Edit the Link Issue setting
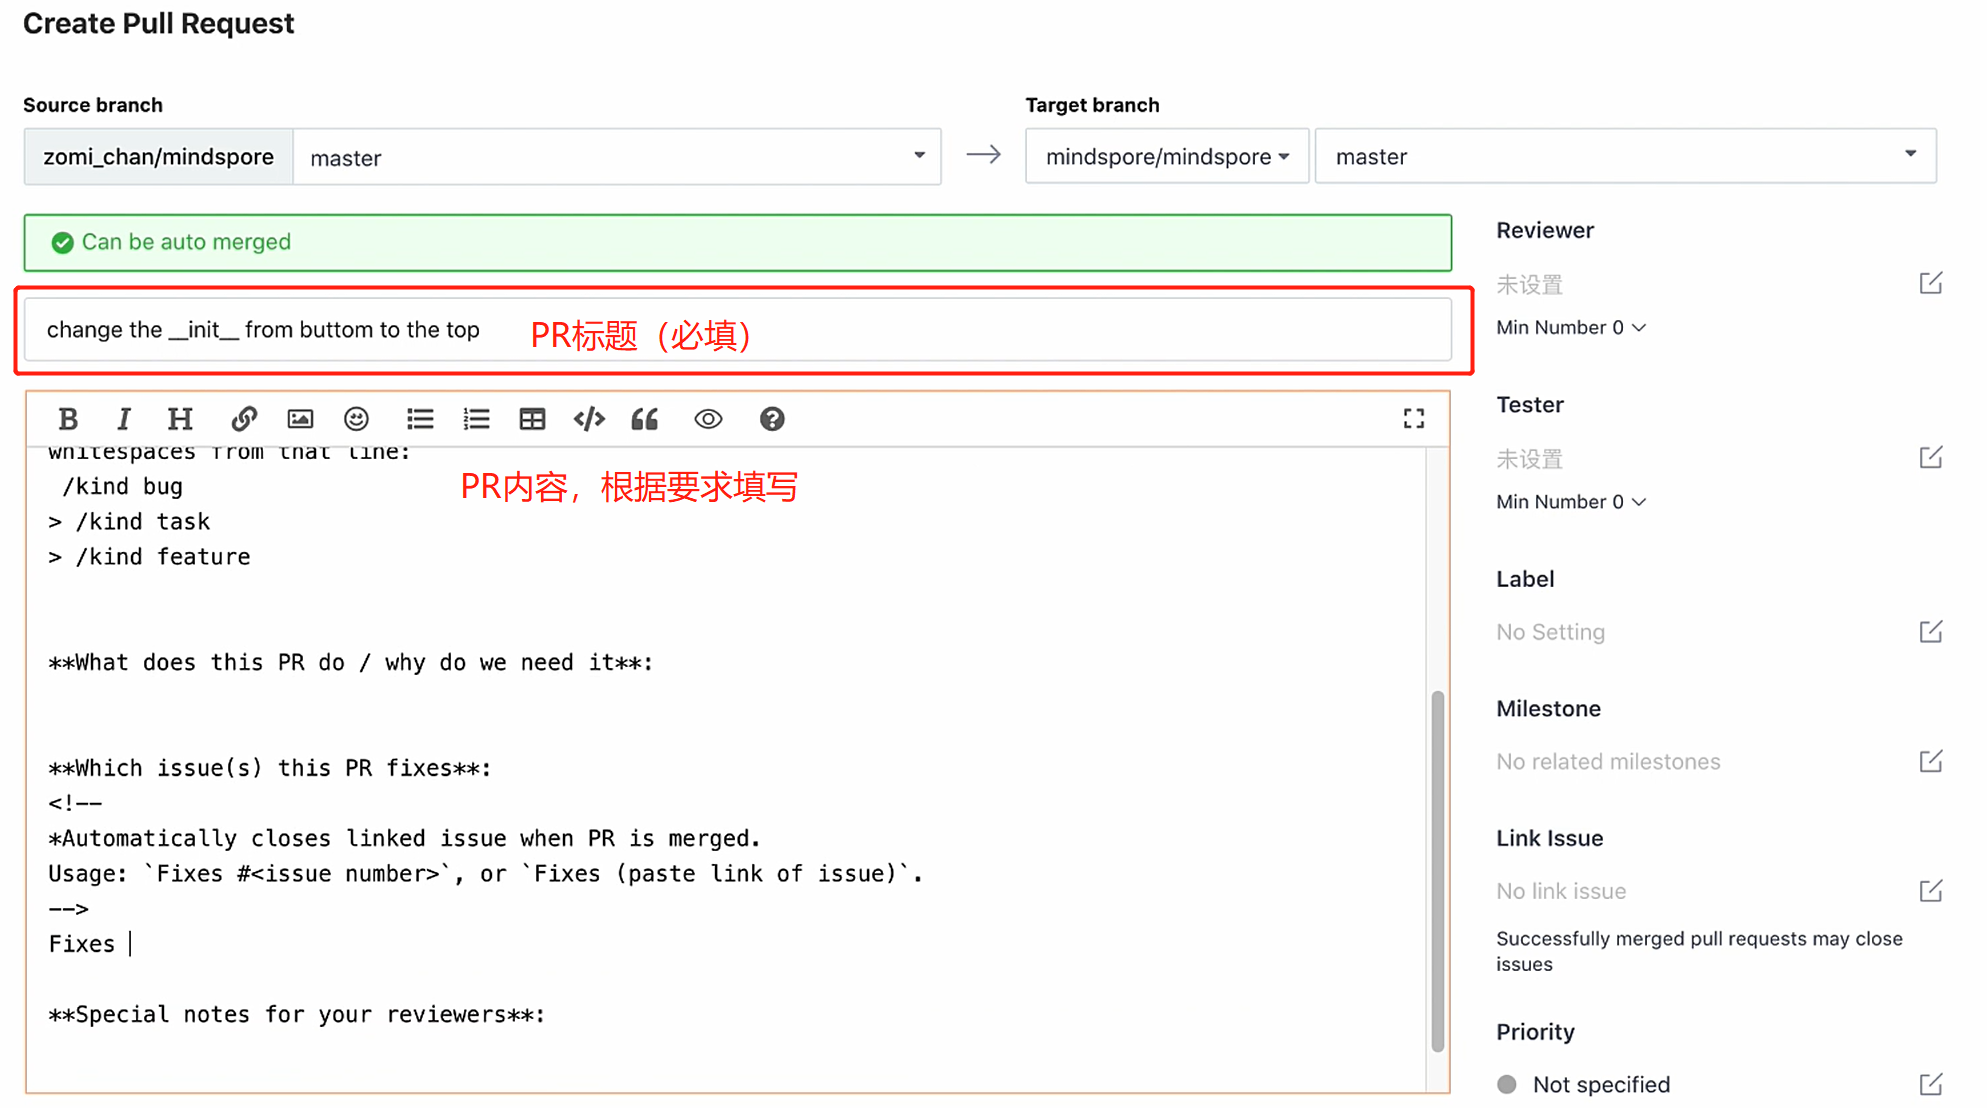 1931,890
